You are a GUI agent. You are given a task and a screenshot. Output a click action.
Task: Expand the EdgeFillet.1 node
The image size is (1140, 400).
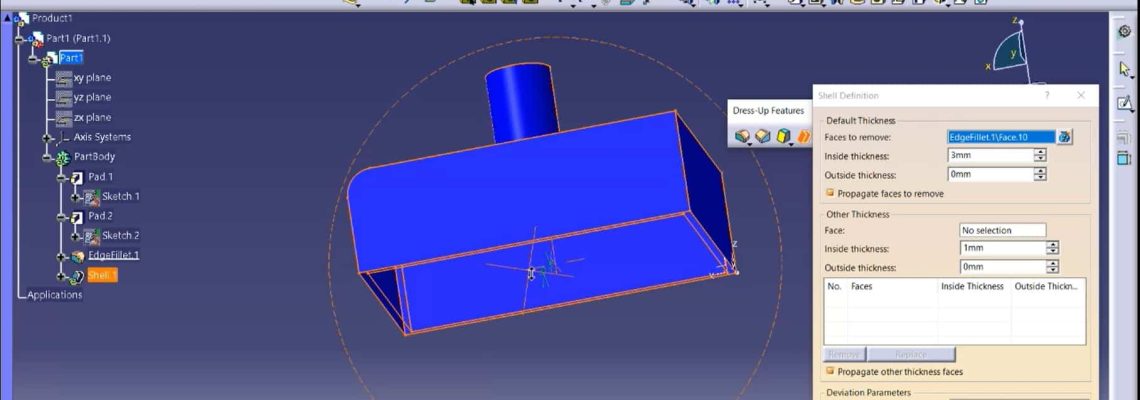[x=62, y=257]
